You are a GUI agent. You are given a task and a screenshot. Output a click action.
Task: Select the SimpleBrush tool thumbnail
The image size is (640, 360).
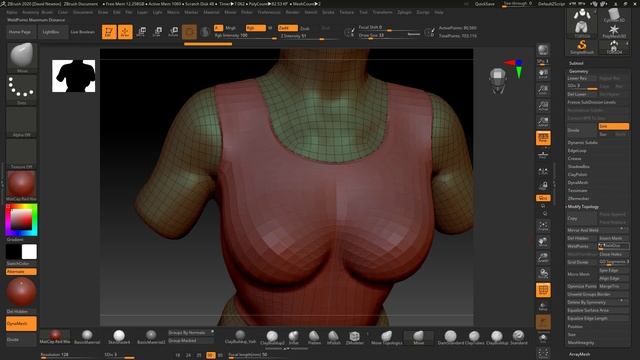(582, 46)
